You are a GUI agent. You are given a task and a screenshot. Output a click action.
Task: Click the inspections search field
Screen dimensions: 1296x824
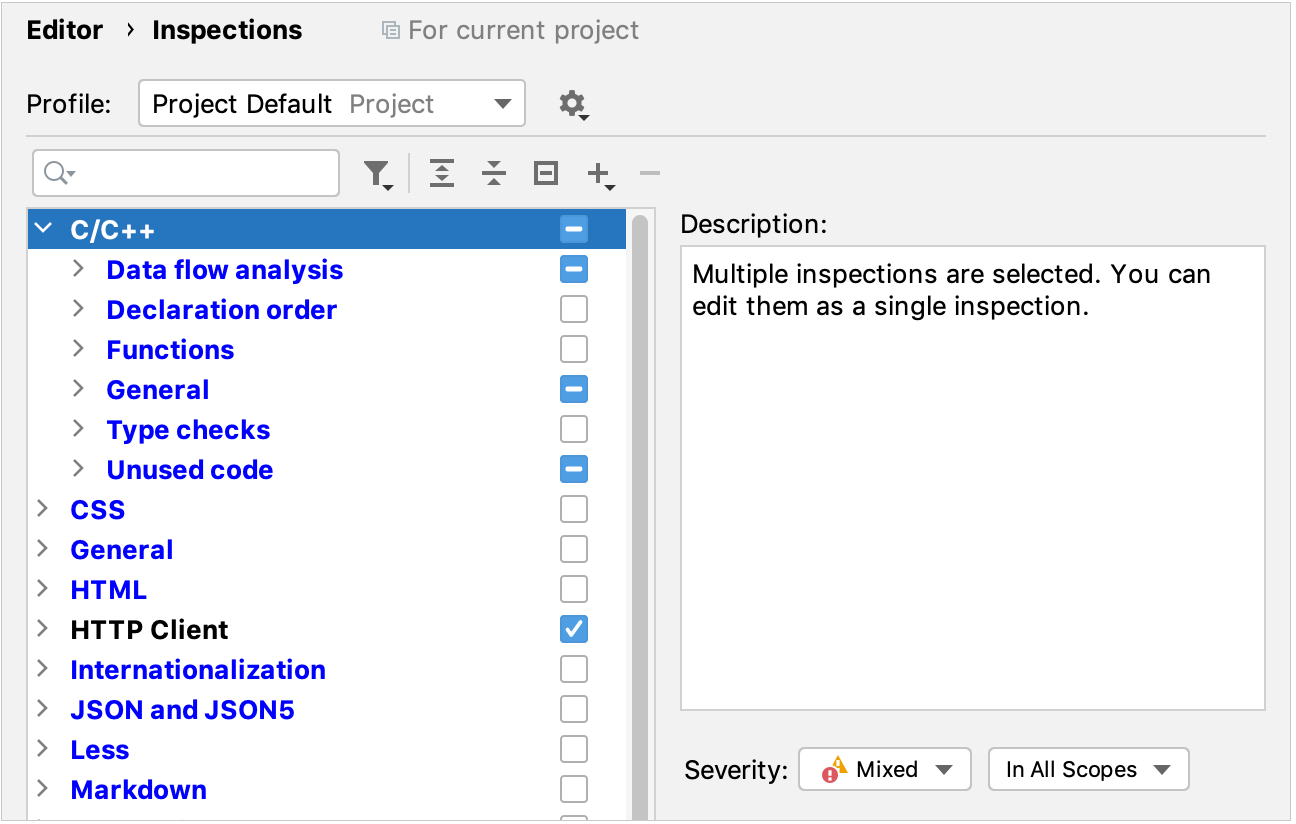pos(185,173)
